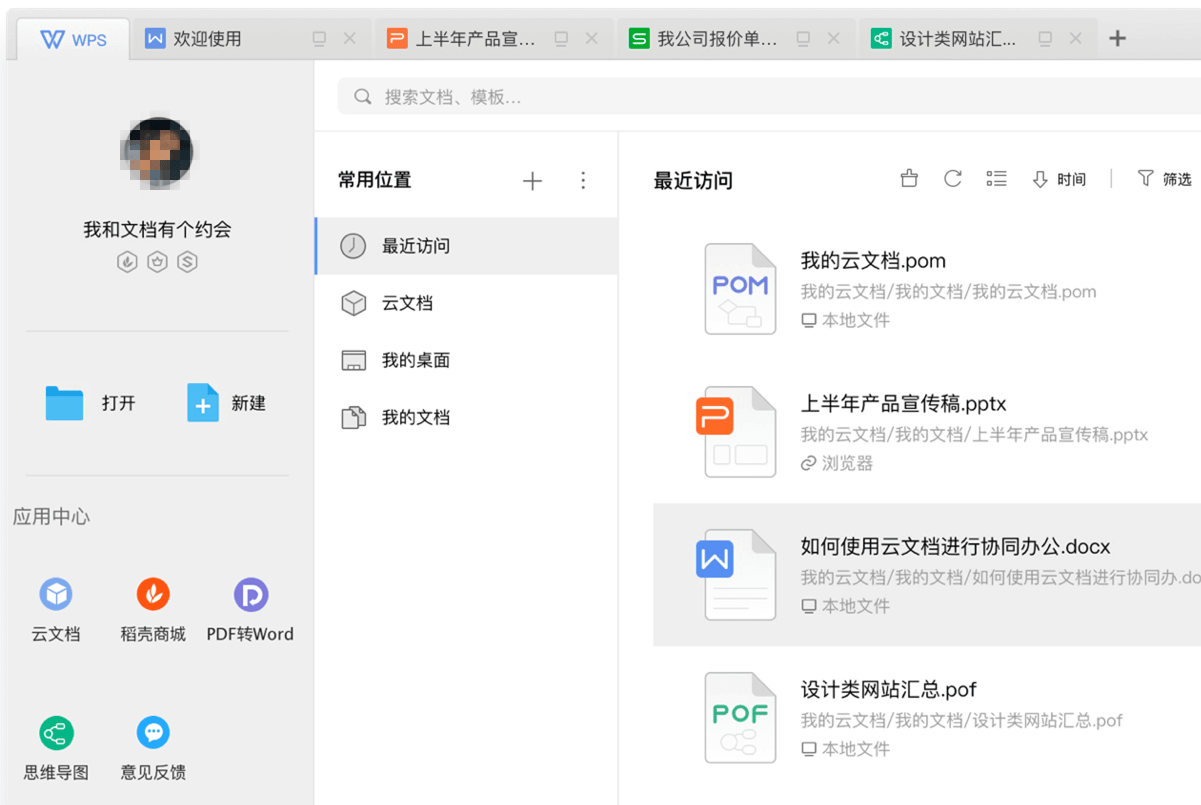This screenshot has width=1201, height=805.
Task: Open 意见反馈 to send feedback
Action: (x=152, y=745)
